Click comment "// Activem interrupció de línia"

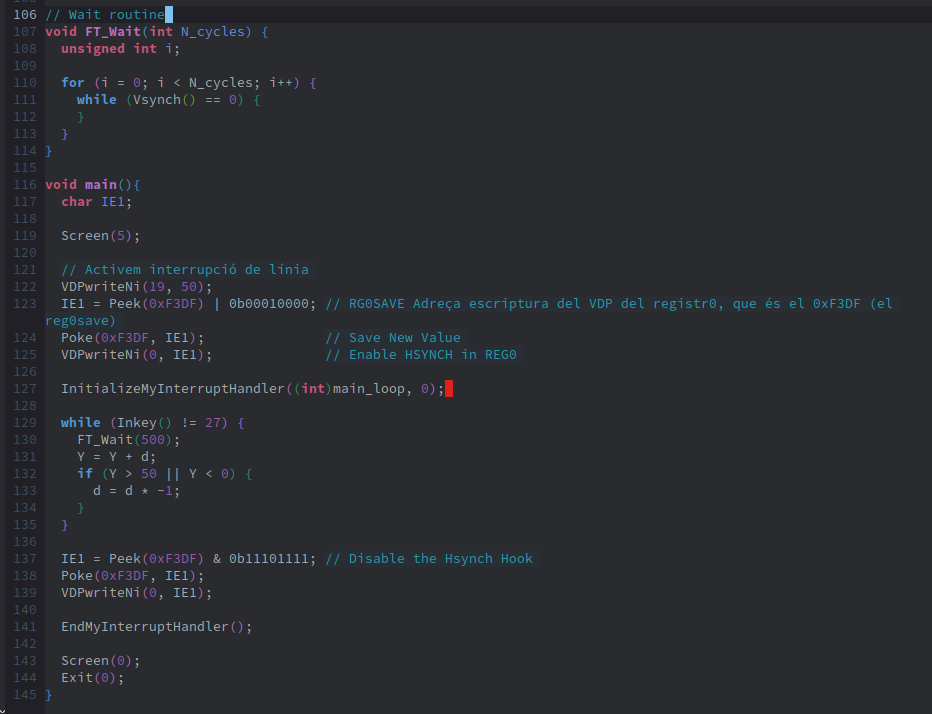[x=185, y=270]
